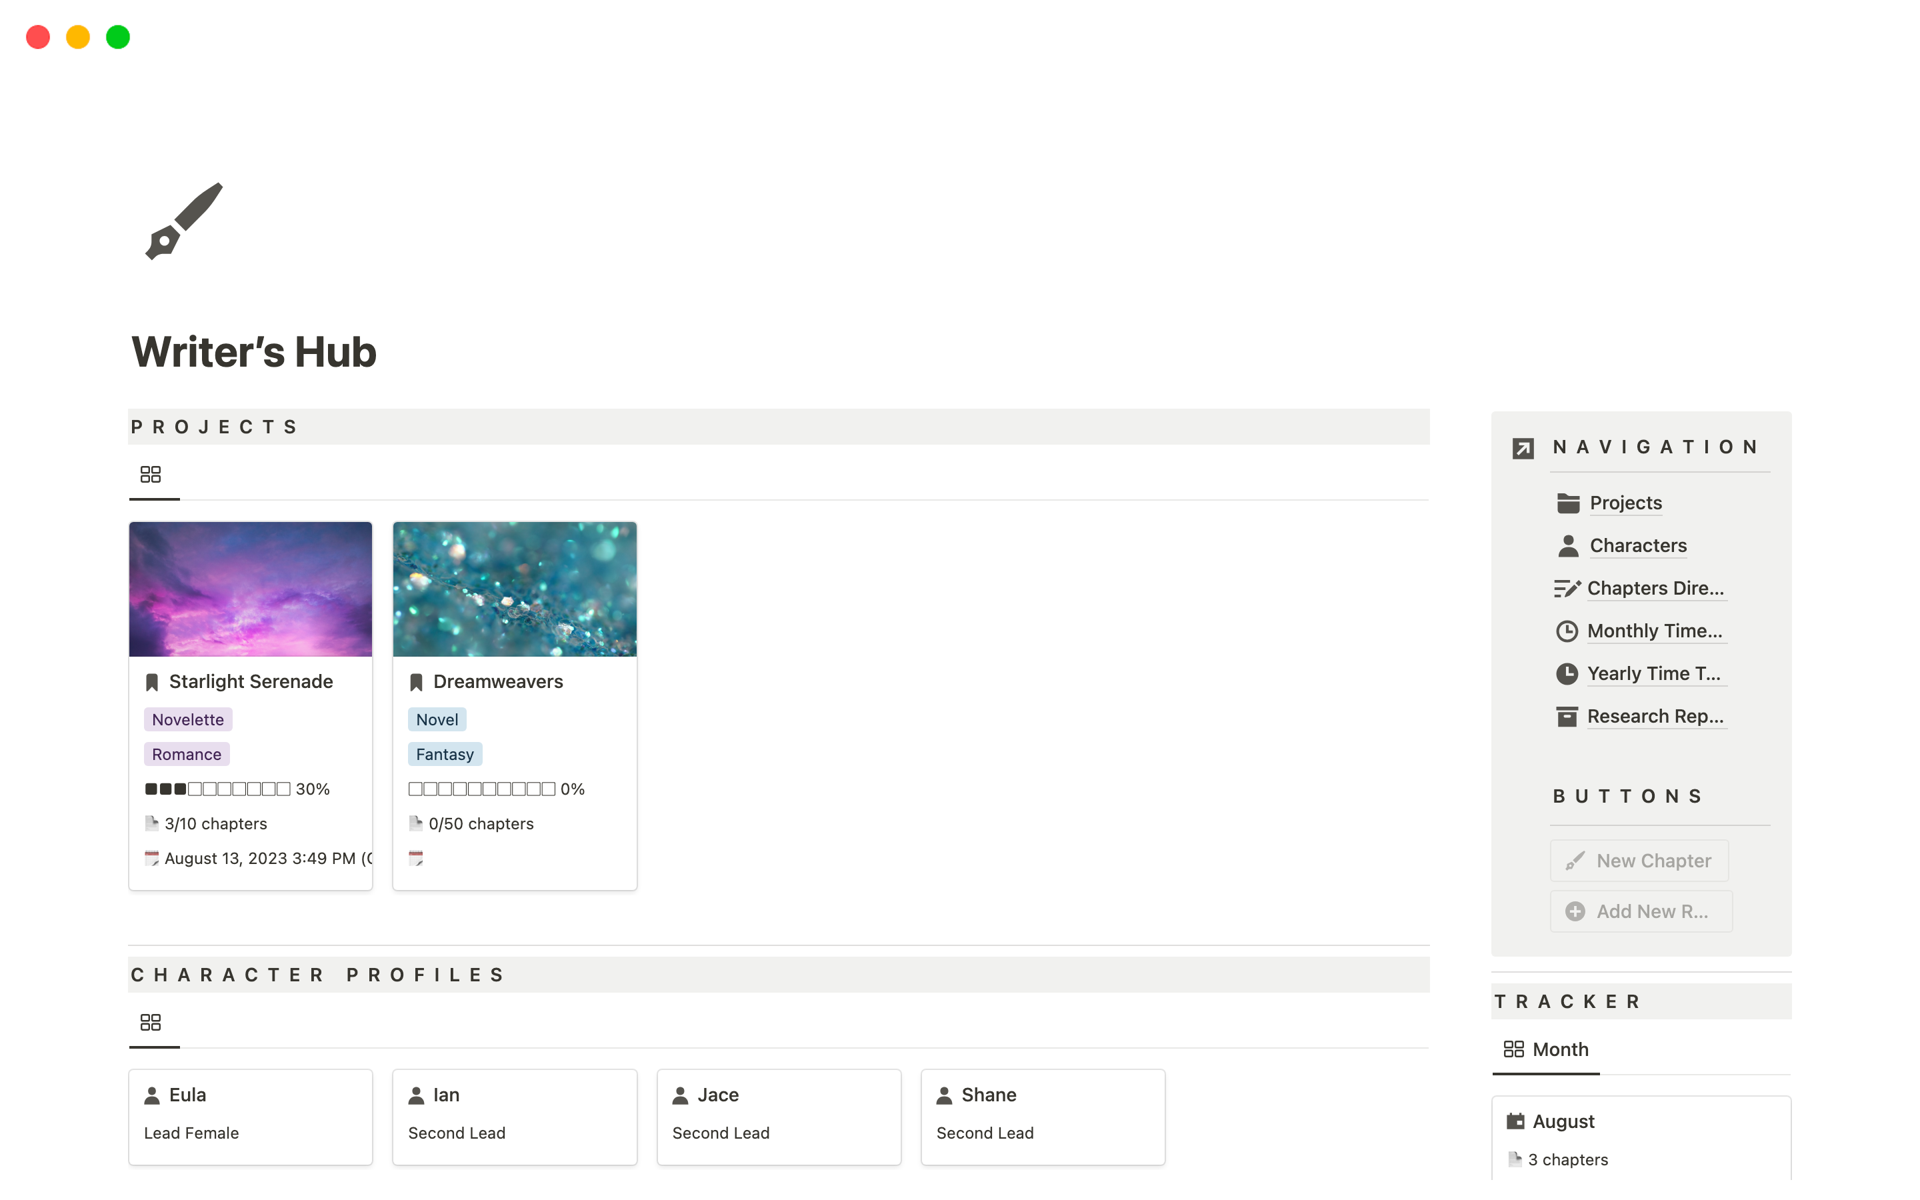Toggle the Dreamweavers progress bar
Viewport: 1920px width, 1200px height.
[x=493, y=788]
